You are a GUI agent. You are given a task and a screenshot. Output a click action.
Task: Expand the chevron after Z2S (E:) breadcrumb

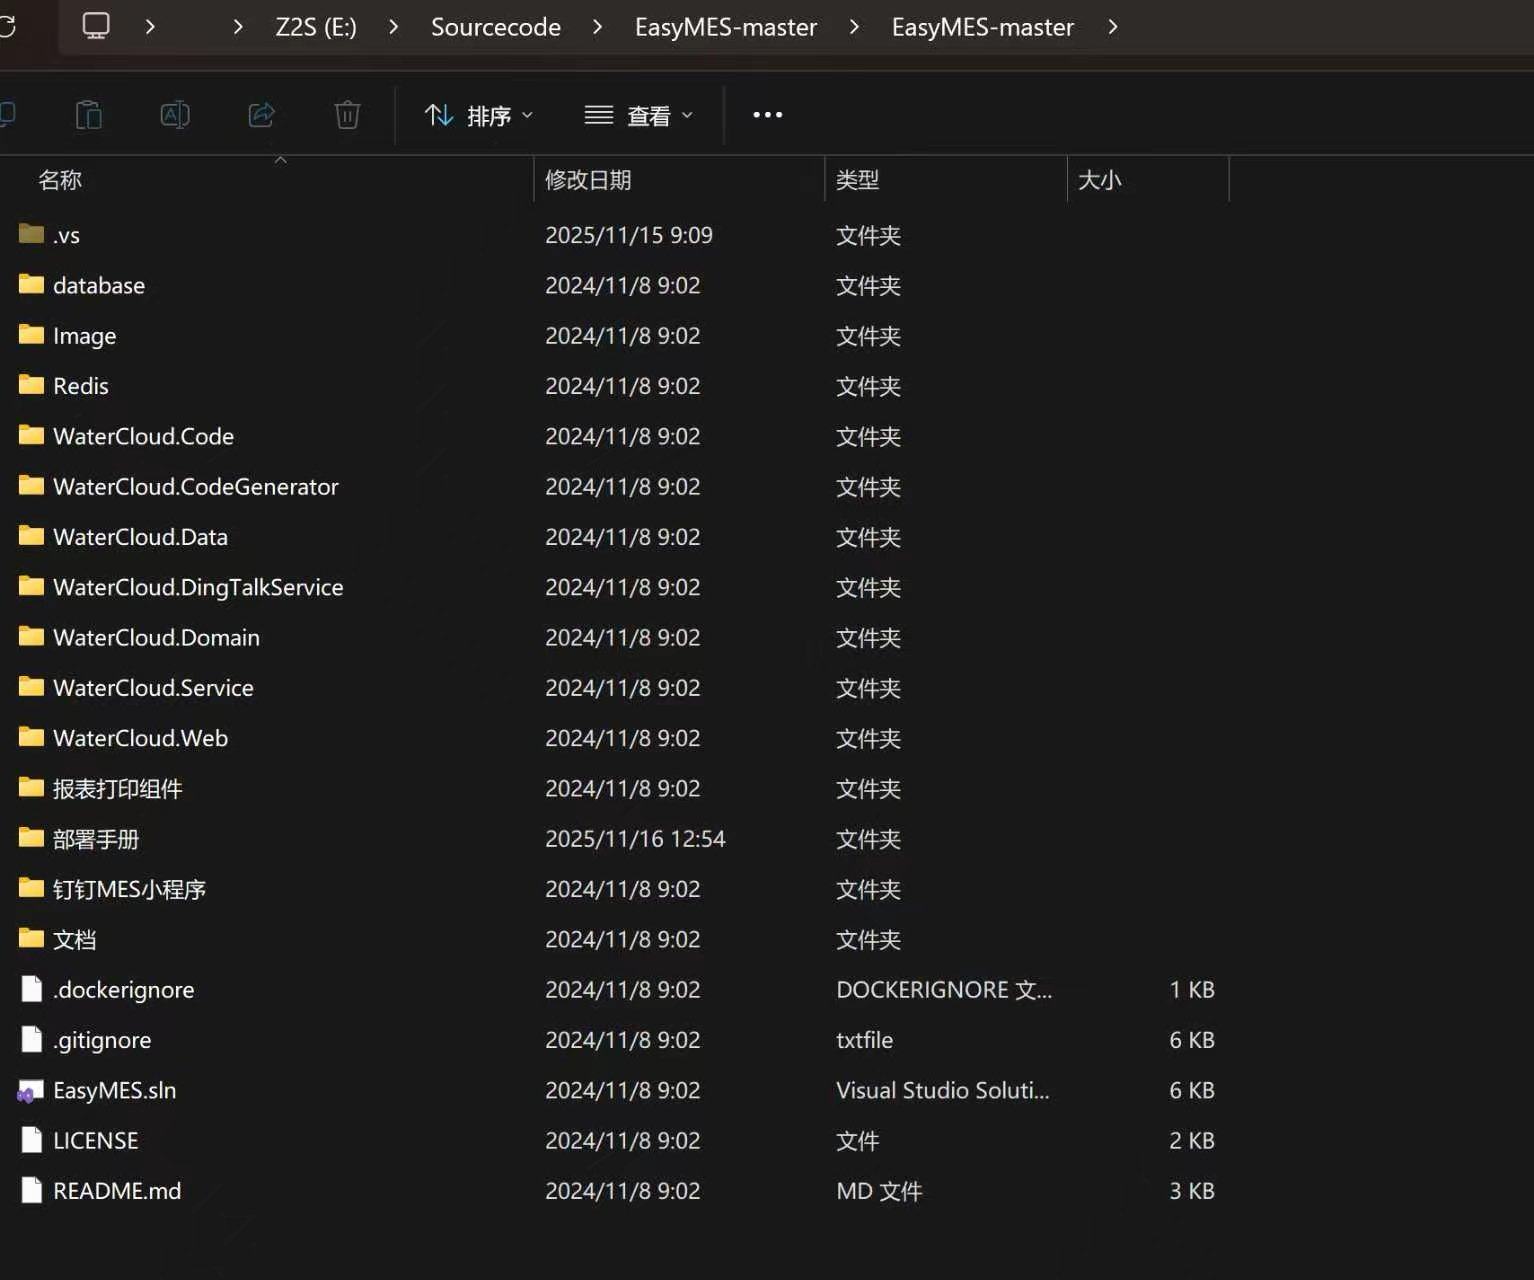393,27
